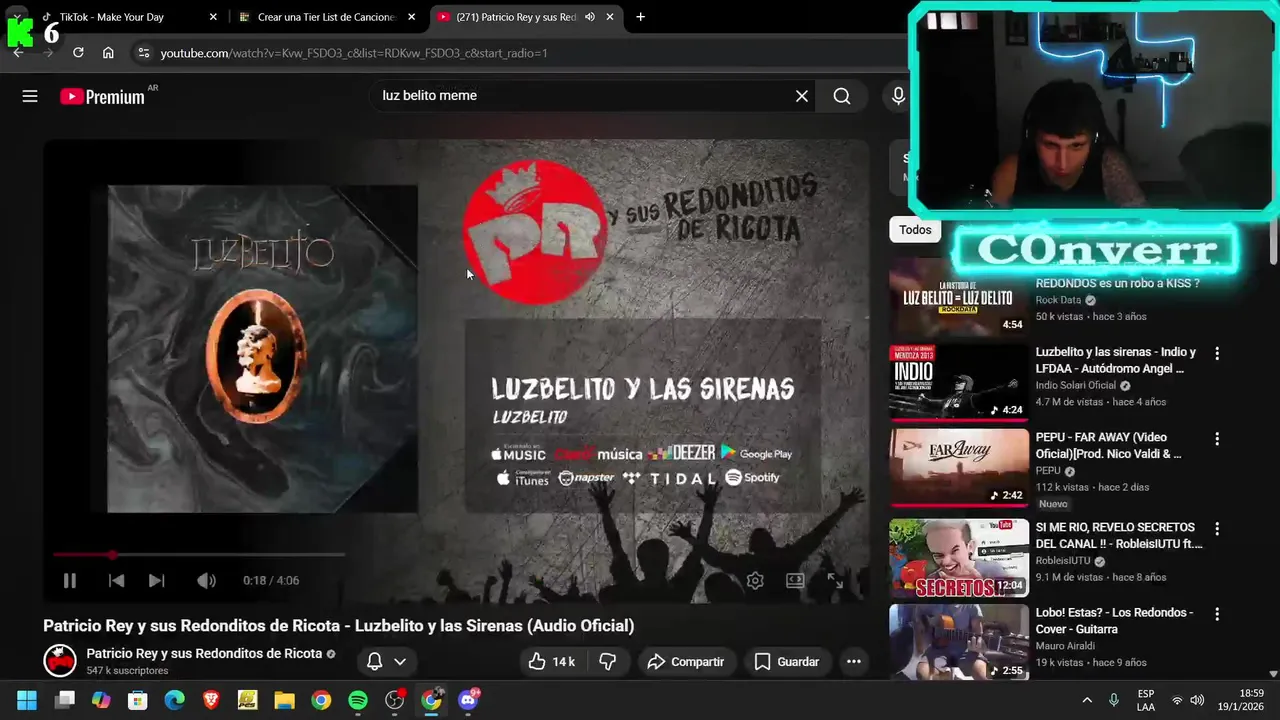Open Microsoft Edge from the taskbar
1280x720 pixels.
[174, 700]
